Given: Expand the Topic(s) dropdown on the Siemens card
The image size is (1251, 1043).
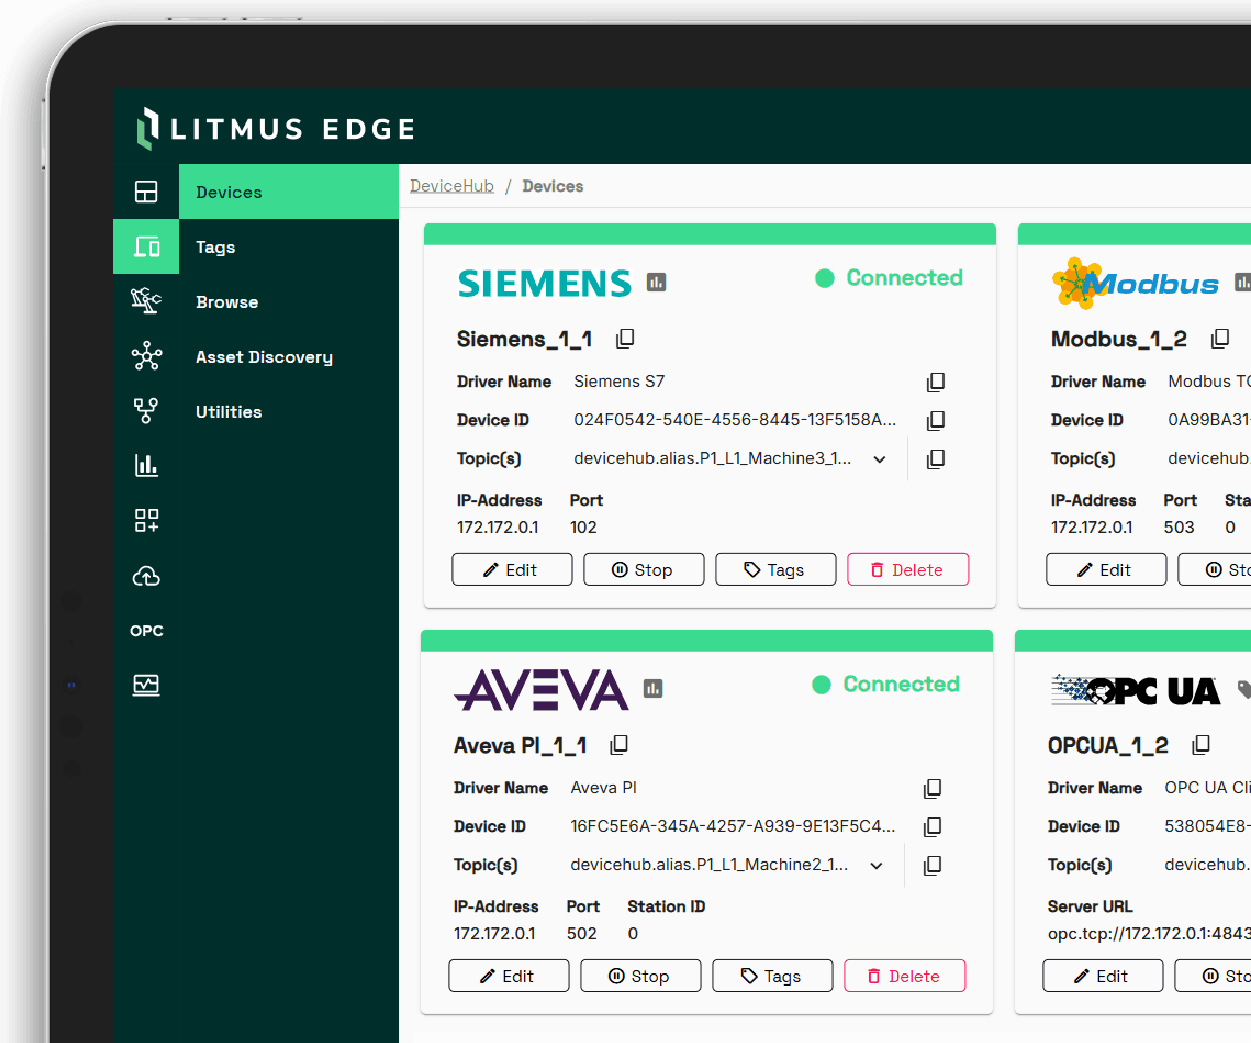Looking at the screenshot, I should [879, 459].
